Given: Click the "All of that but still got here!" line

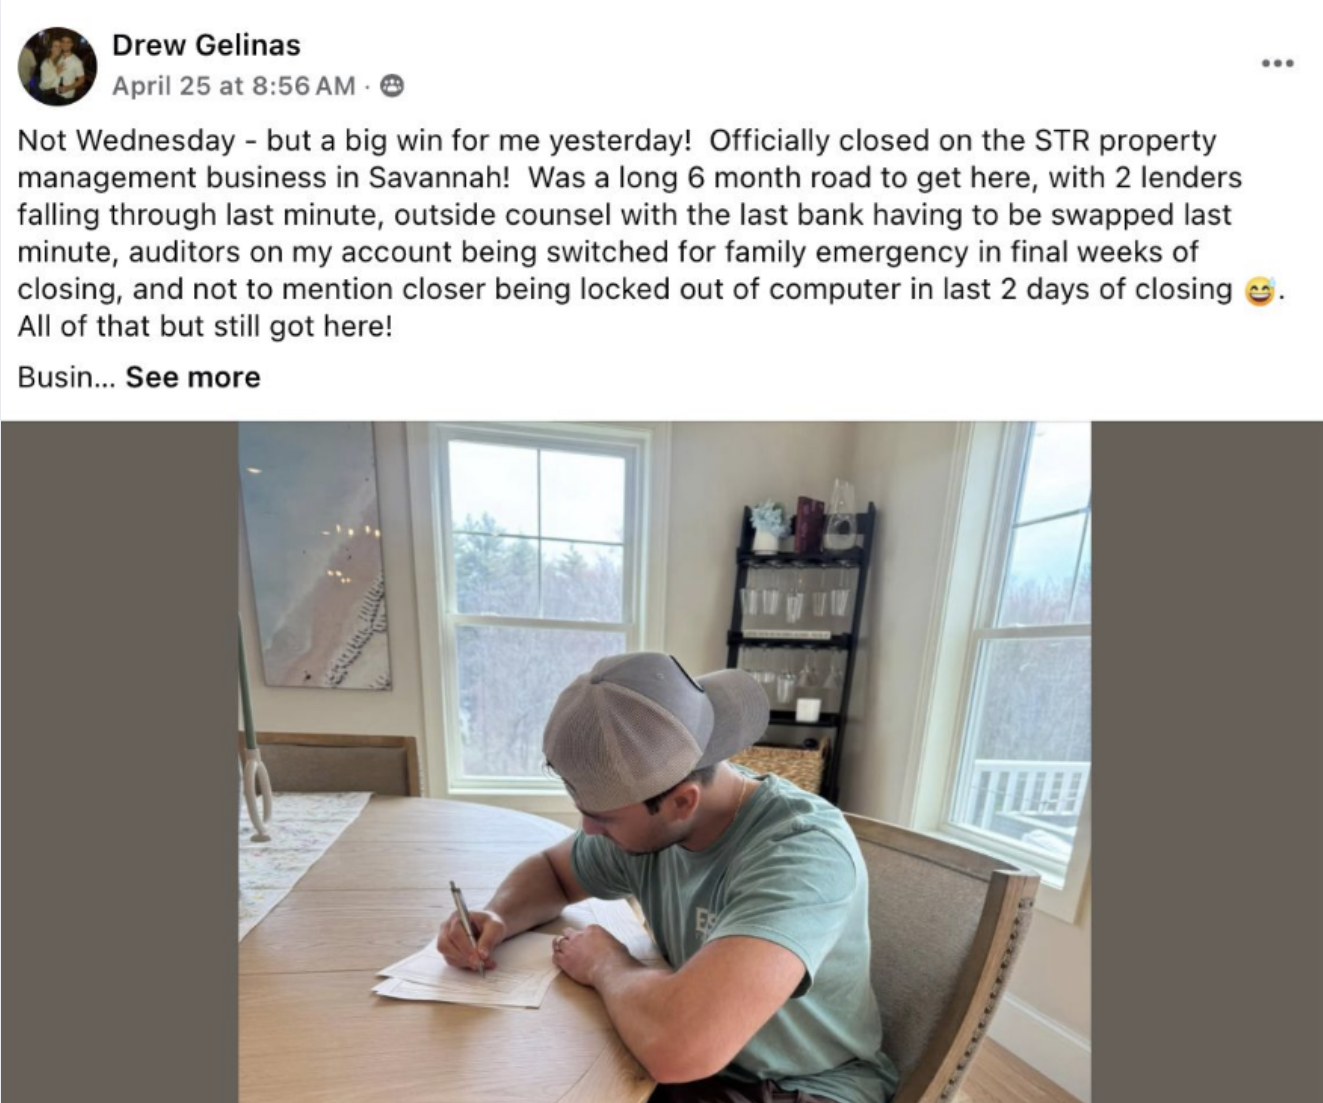Looking at the screenshot, I should coord(205,326).
